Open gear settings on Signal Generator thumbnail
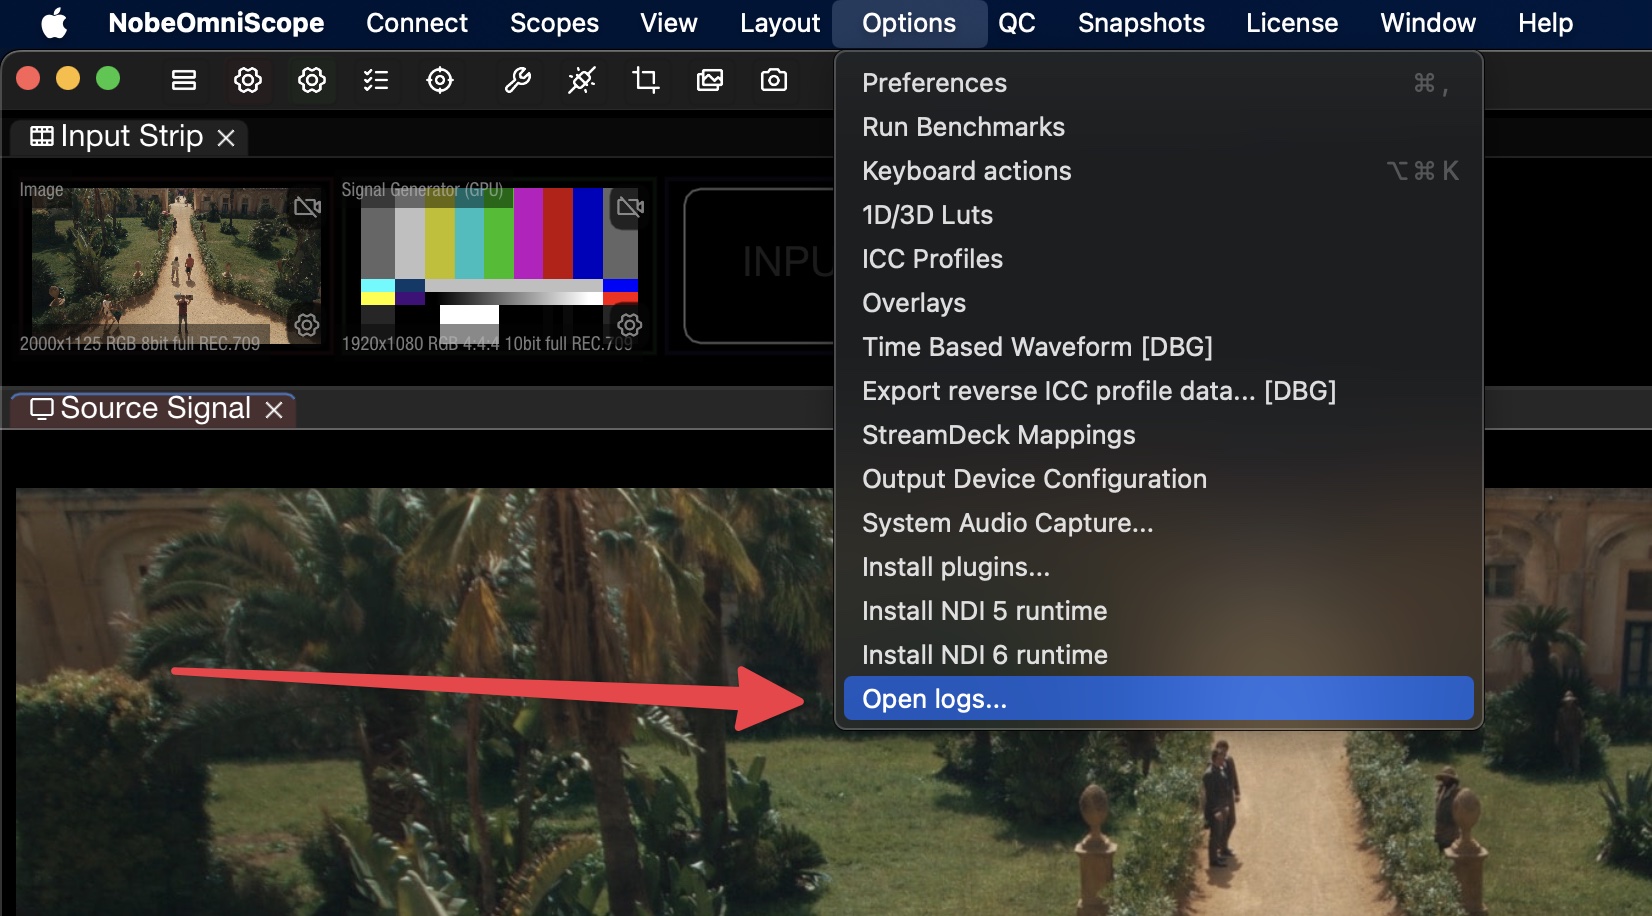Image resolution: width=1652 pixels, height=916 pixels. (x=629, y=325)
